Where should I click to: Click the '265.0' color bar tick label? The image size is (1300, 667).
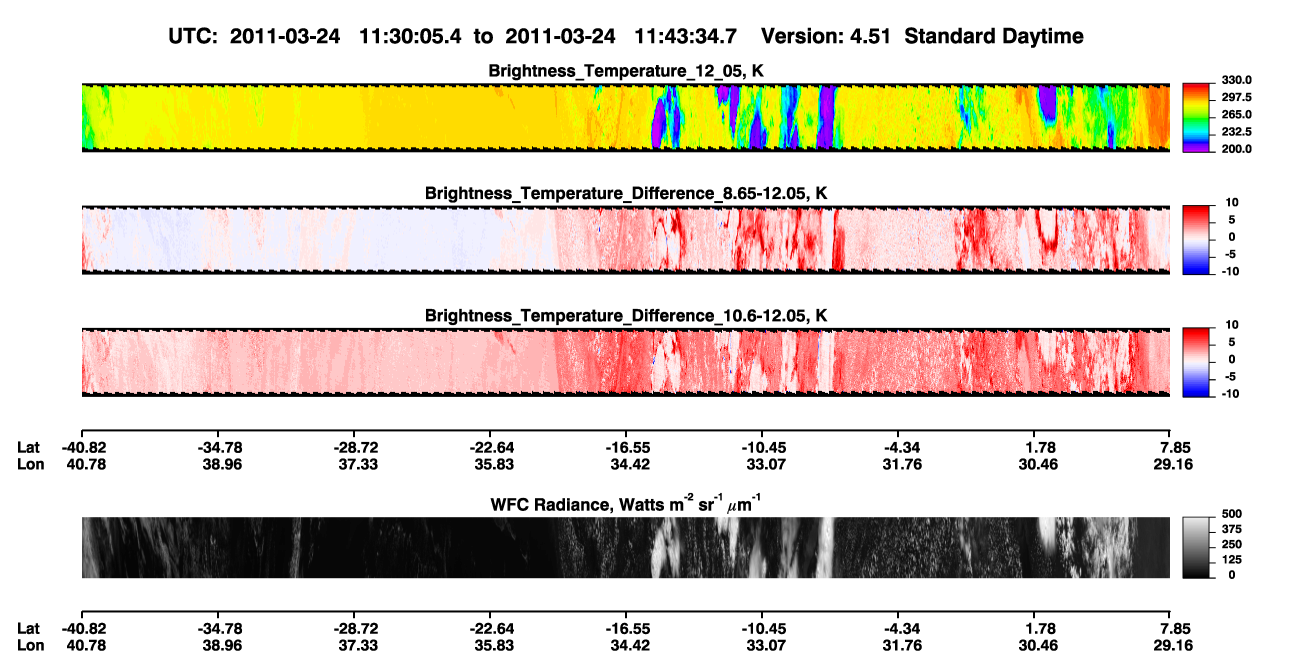click(x=1235, y=115)
